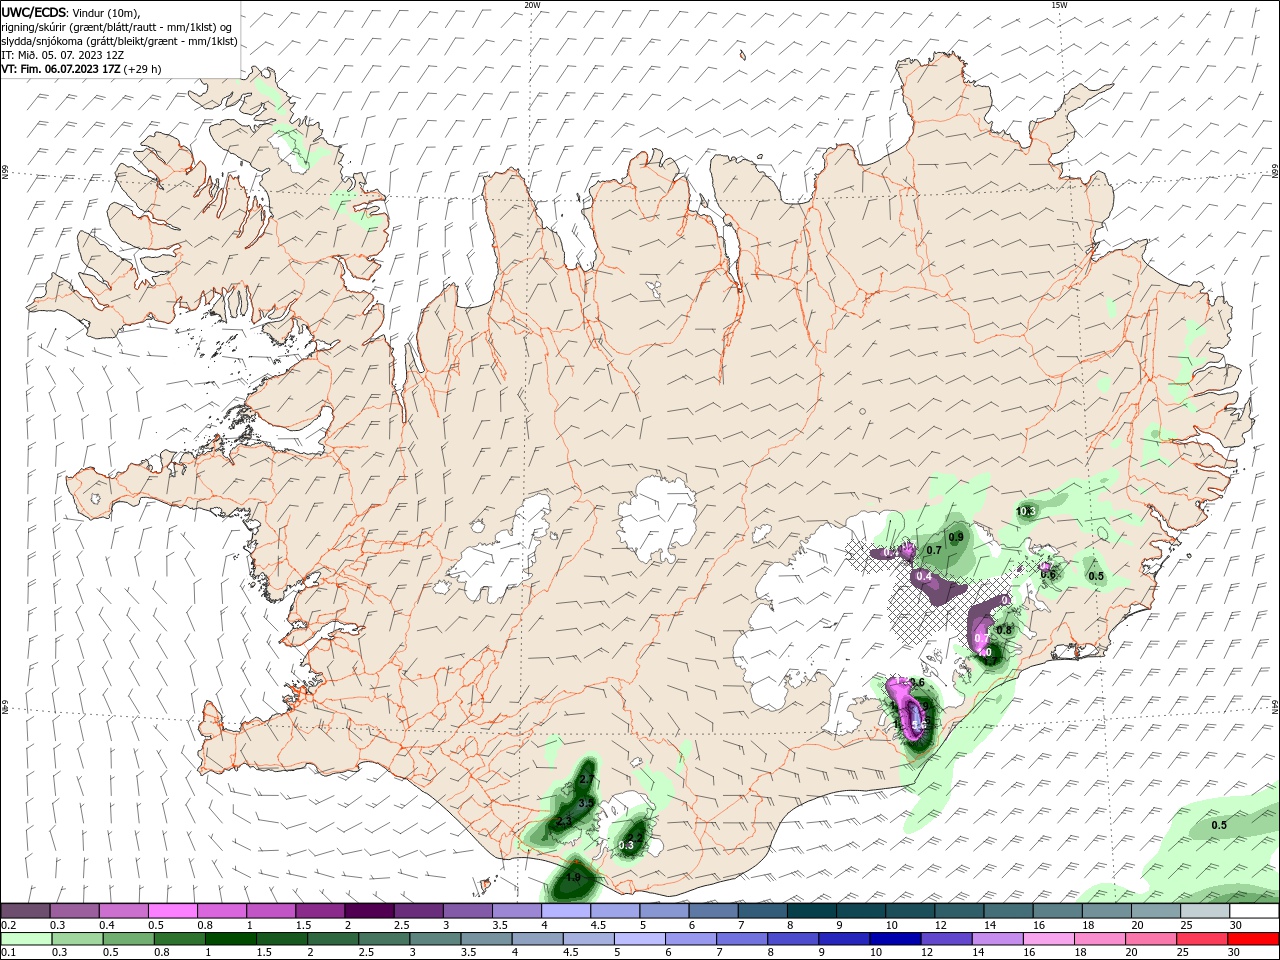The width and height of the screenshot is (1280, 960).
Task: Click the UWC/ECDS chart title
Action: point(34,12)
